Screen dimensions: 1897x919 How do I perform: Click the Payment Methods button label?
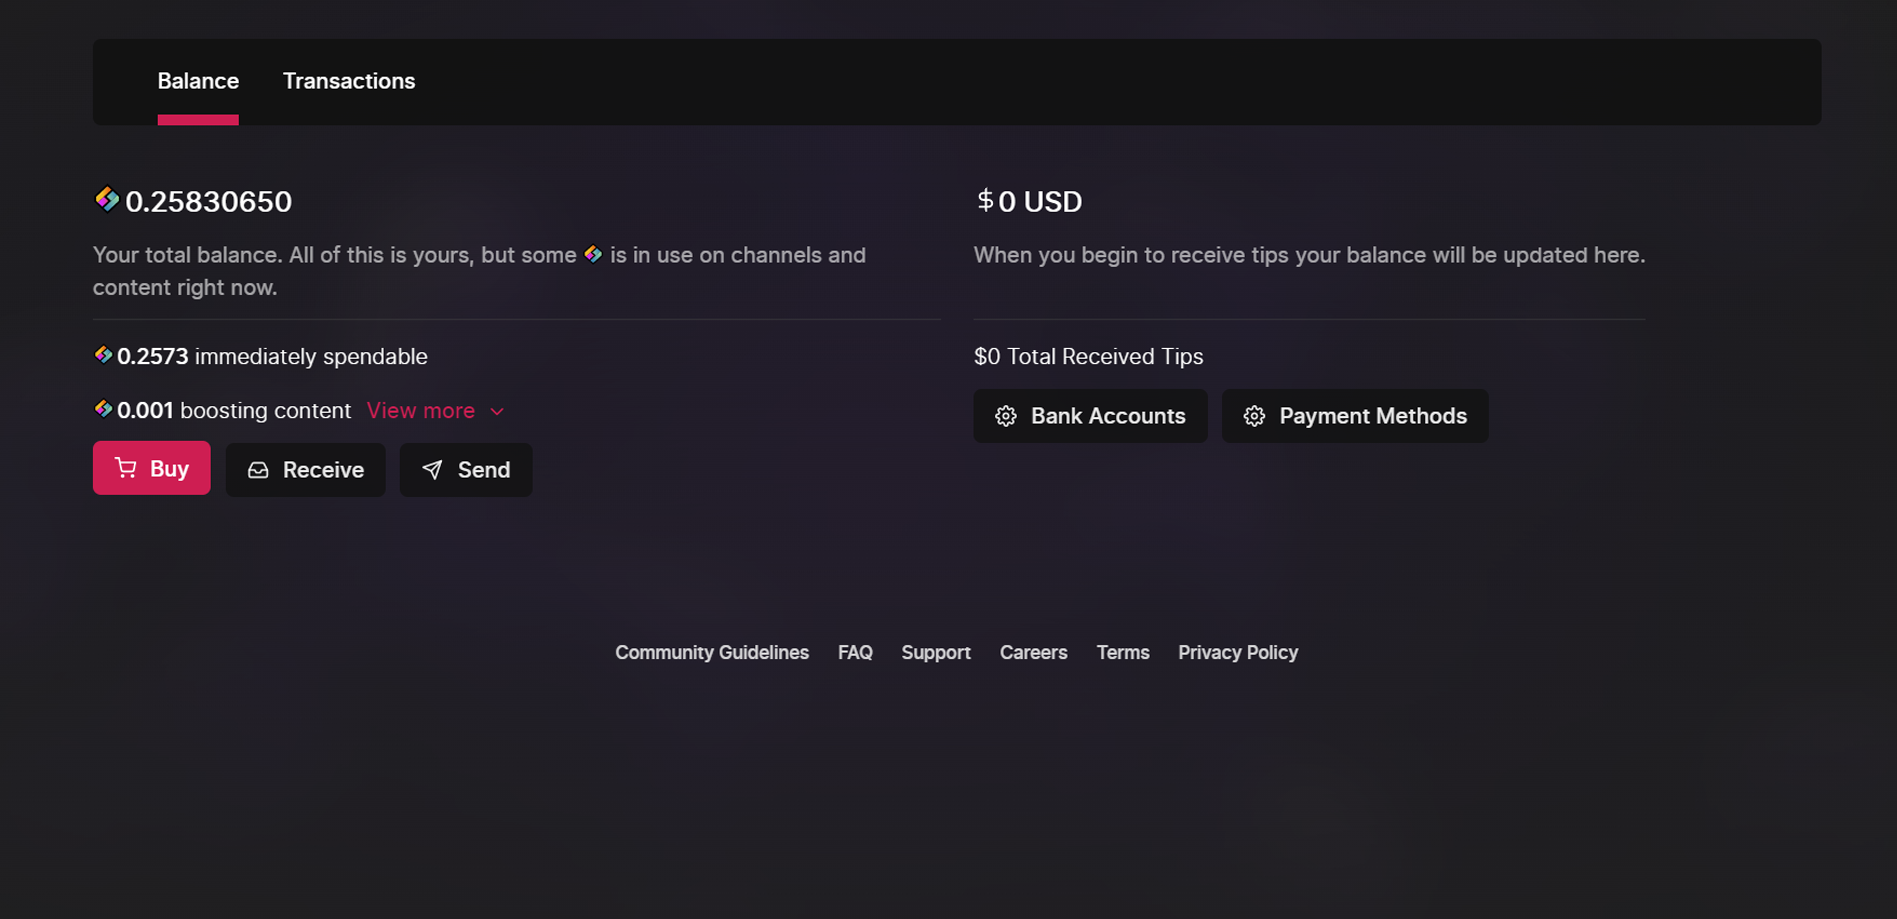point(1373,416)
